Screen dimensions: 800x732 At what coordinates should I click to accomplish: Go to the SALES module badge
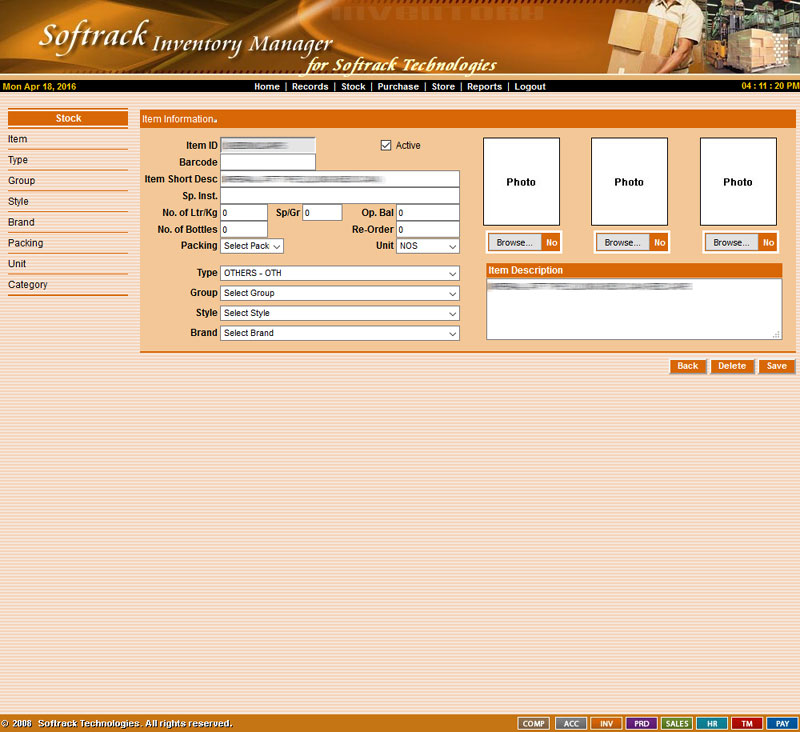pos(677,723)
